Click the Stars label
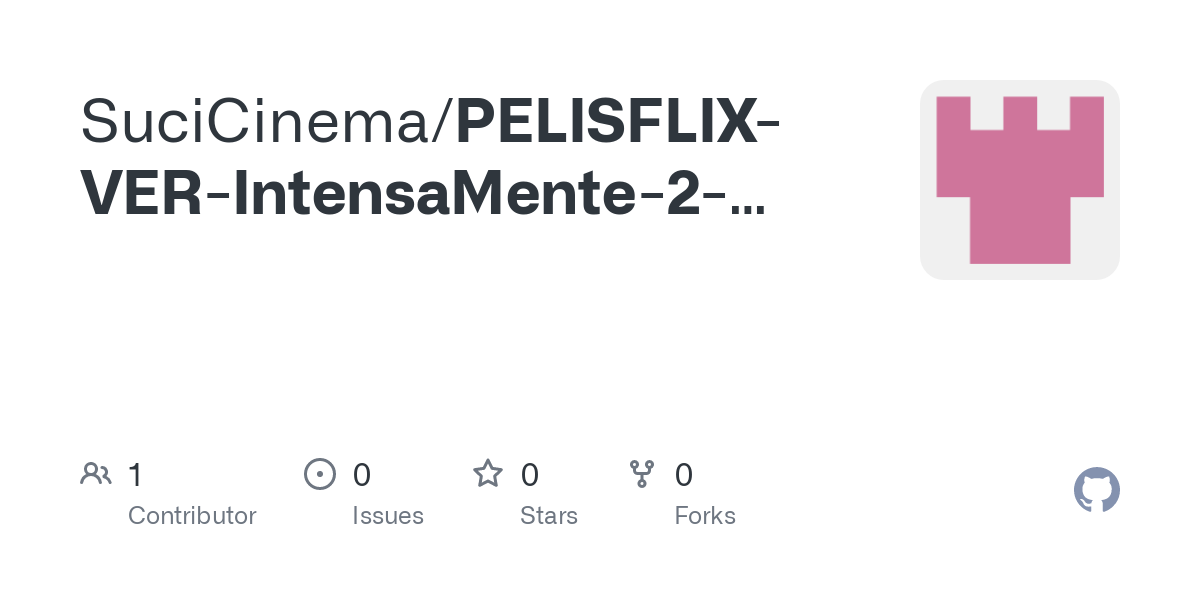This screenshot has height=600, width=1200. [549, 516]
